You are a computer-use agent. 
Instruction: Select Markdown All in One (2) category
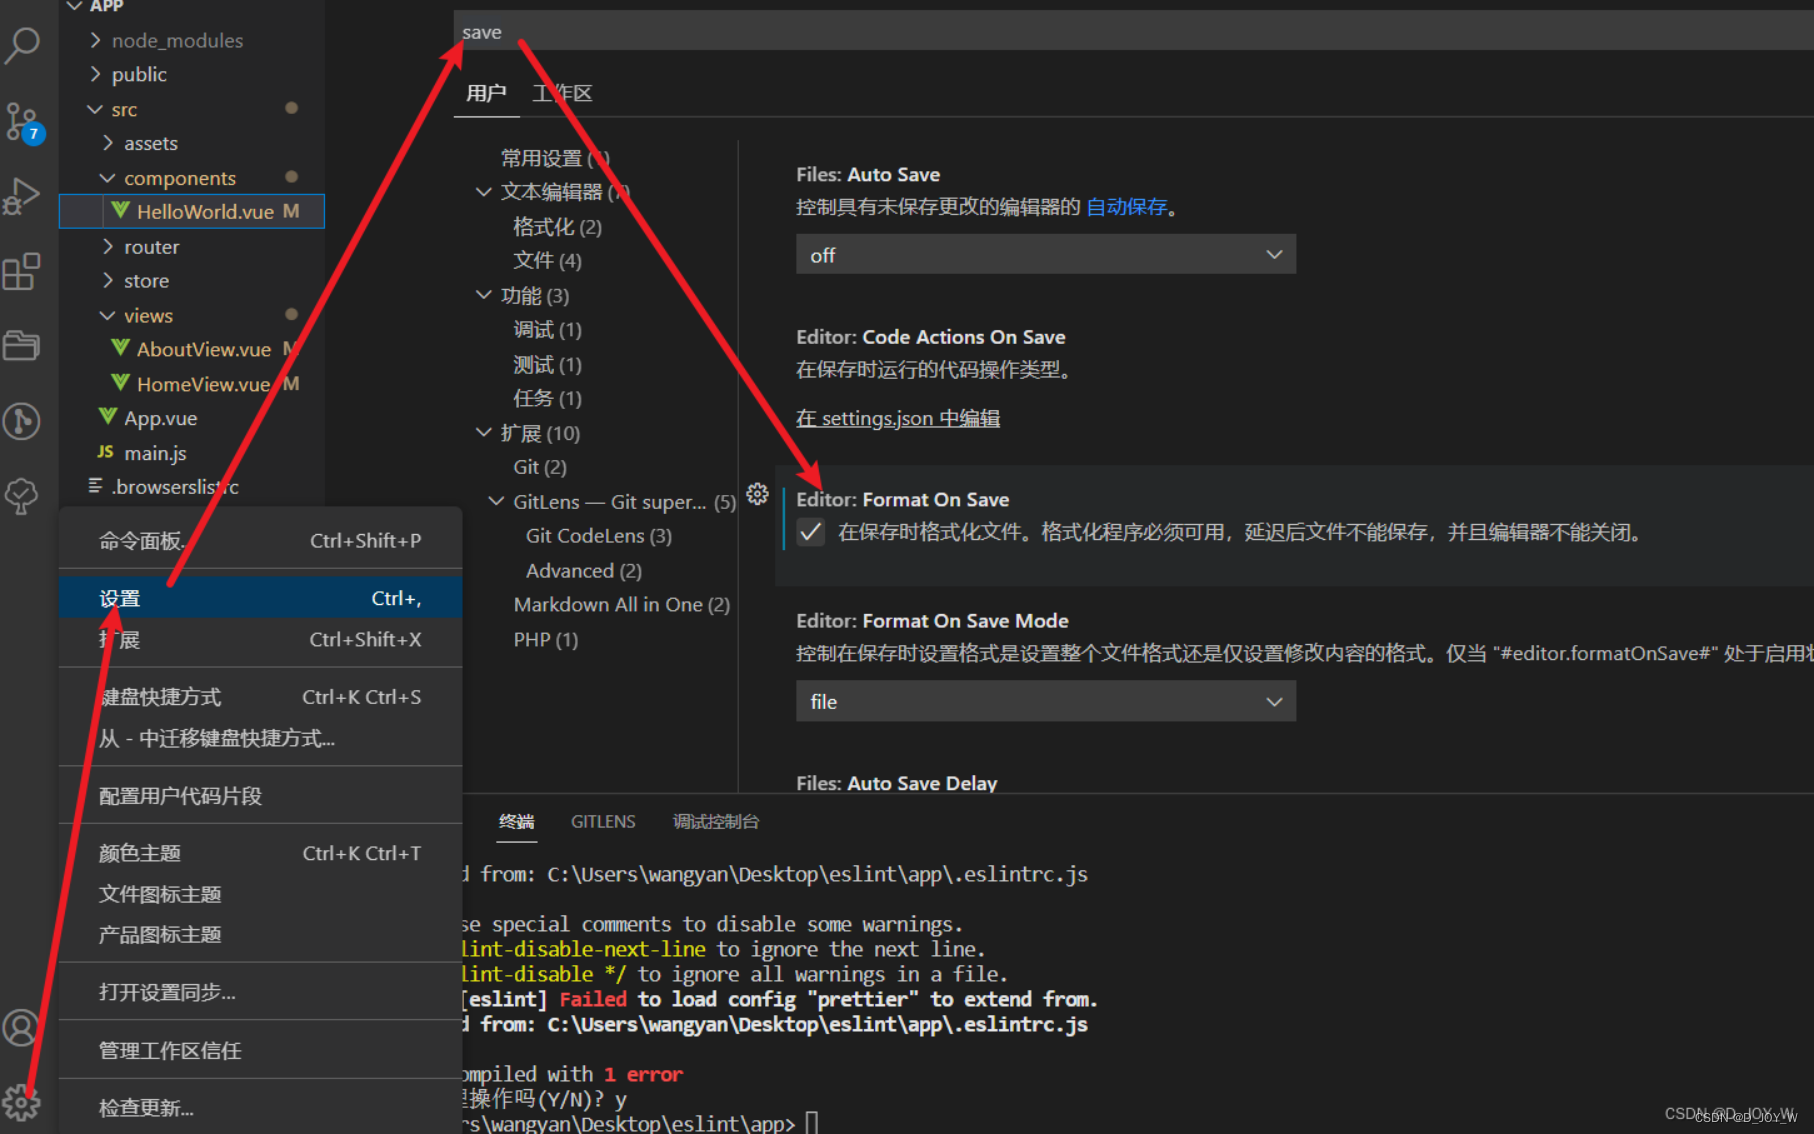pos(622,604)
